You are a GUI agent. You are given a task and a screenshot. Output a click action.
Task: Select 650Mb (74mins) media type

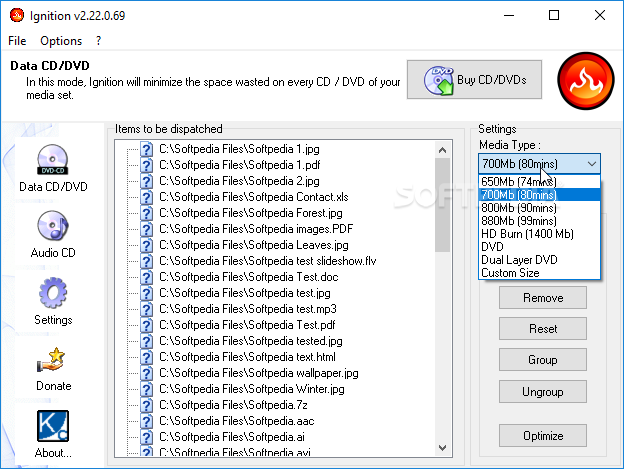click(539, 182)
